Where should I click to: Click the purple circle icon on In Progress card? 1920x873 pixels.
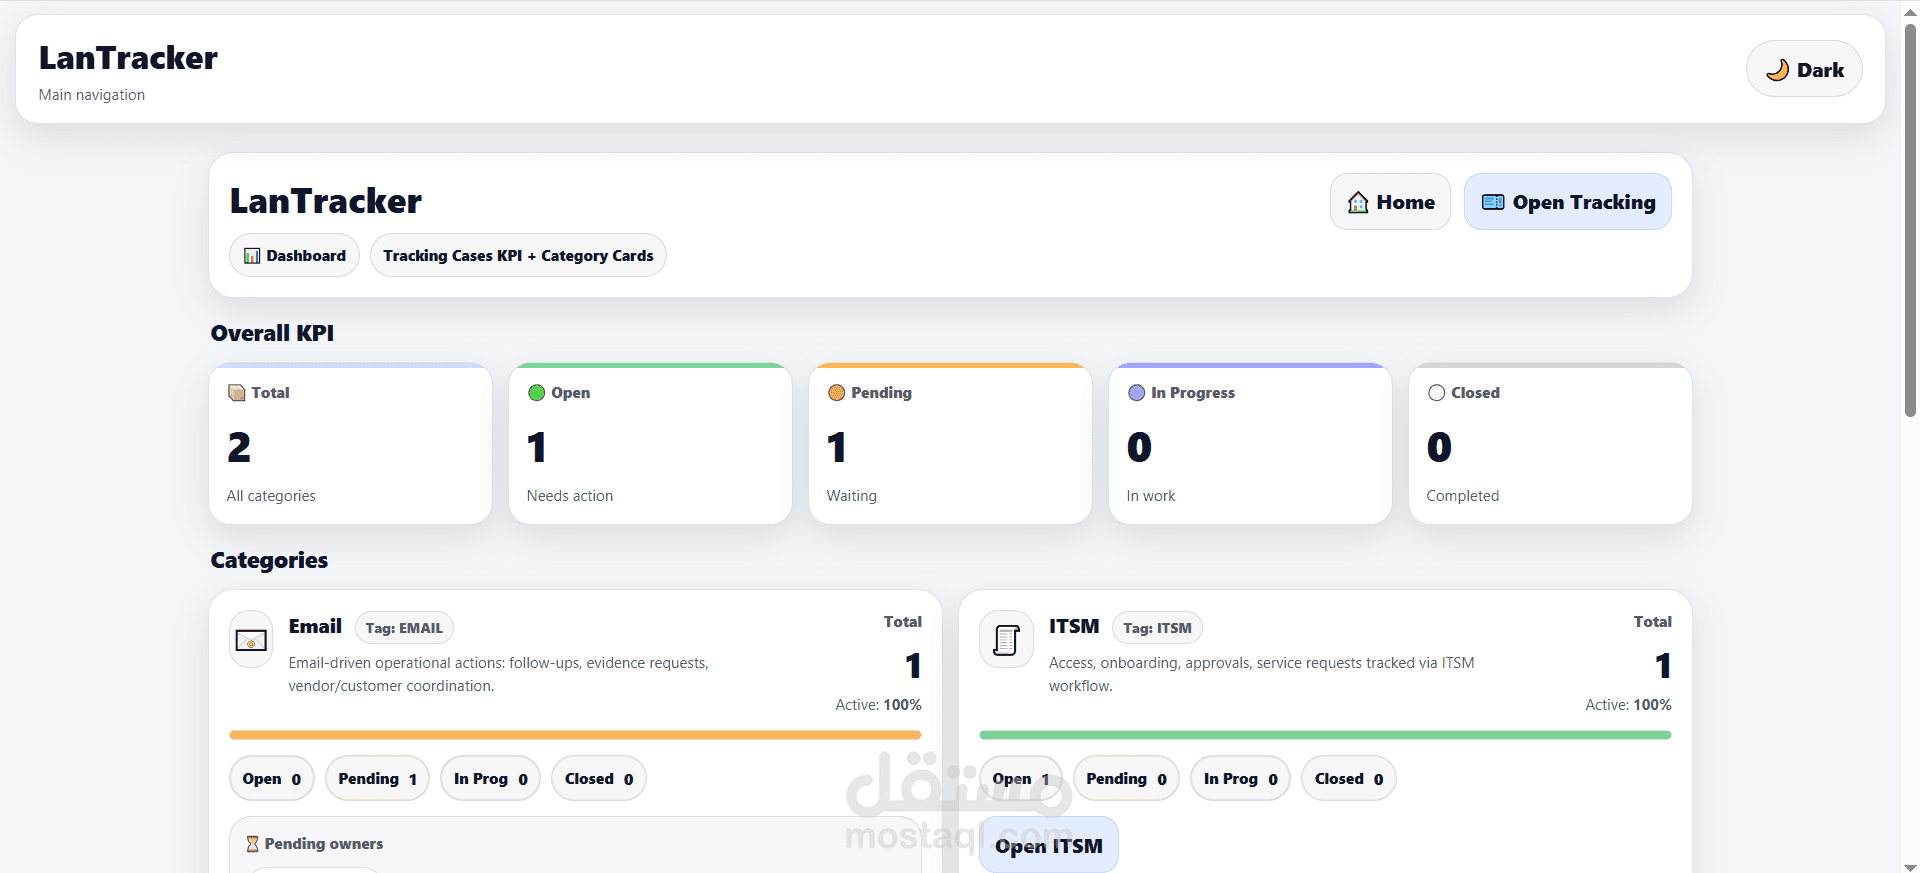pos(1137,393)
